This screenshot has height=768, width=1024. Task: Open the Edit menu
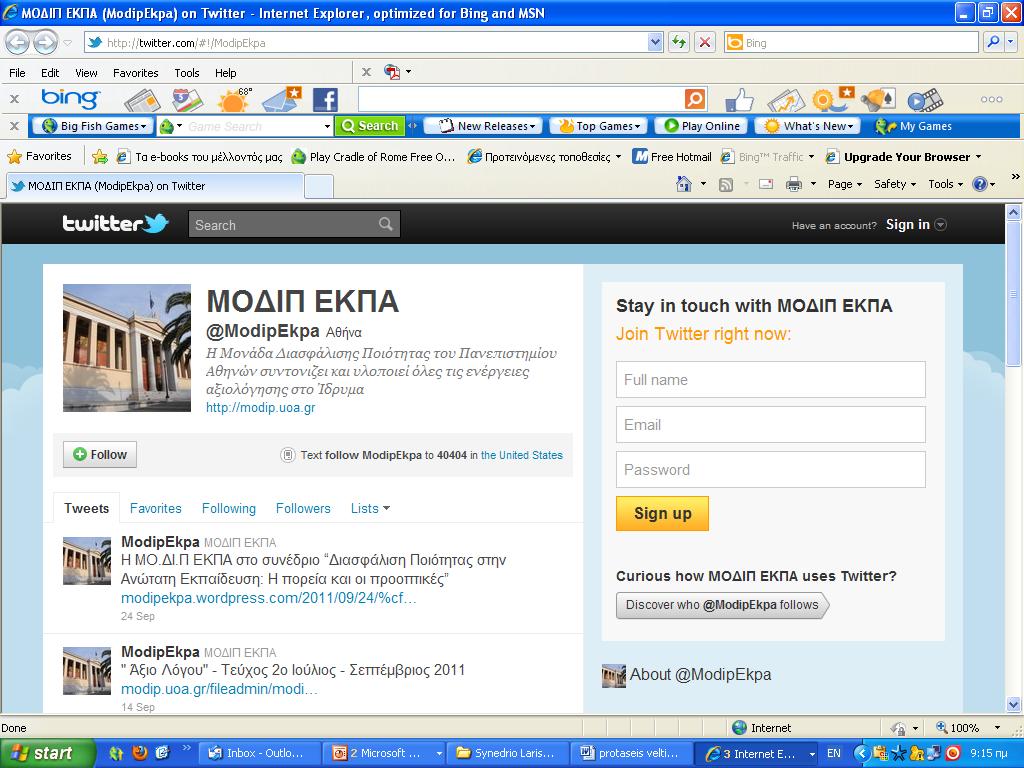point(50,72)
